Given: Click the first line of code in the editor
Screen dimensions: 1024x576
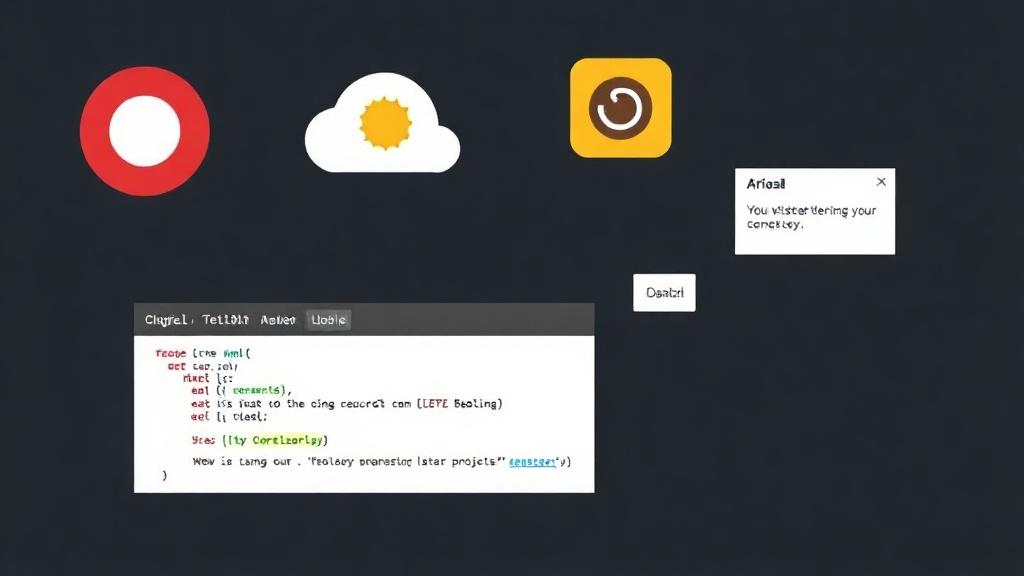Looking at the screenshot, I should coord(203,353).
